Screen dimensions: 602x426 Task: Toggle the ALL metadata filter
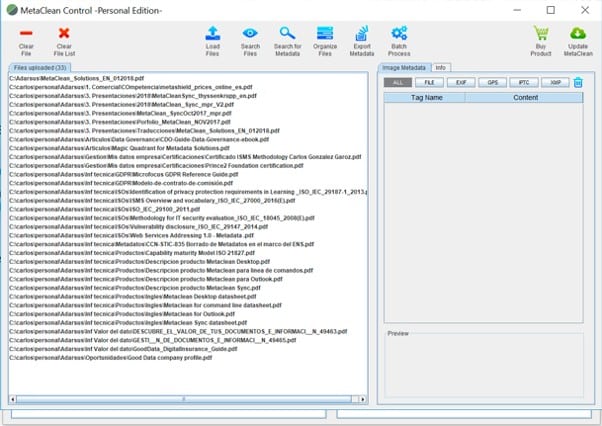tap(397, 82)
